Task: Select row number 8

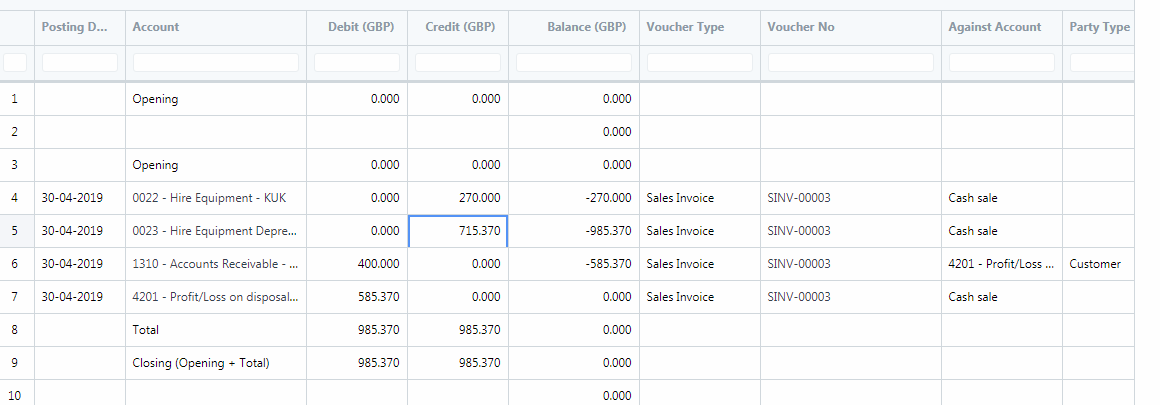Action: [17, 329]
